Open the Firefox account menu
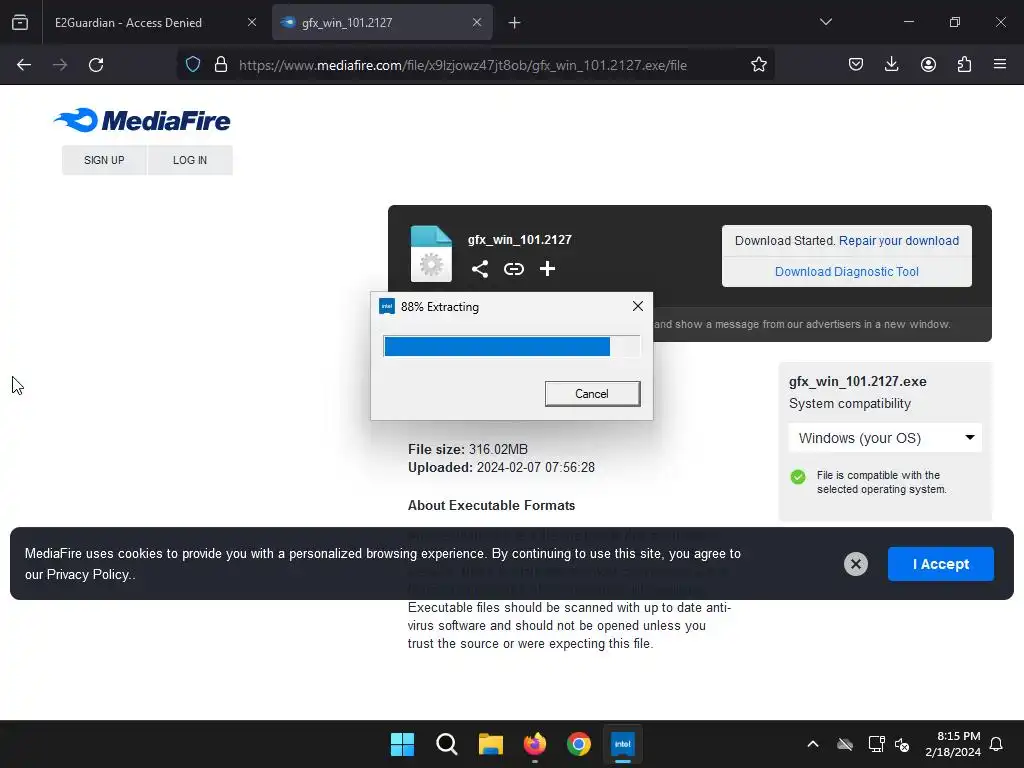The width and height of the screenshot is (1024, 768). (928, 65)
